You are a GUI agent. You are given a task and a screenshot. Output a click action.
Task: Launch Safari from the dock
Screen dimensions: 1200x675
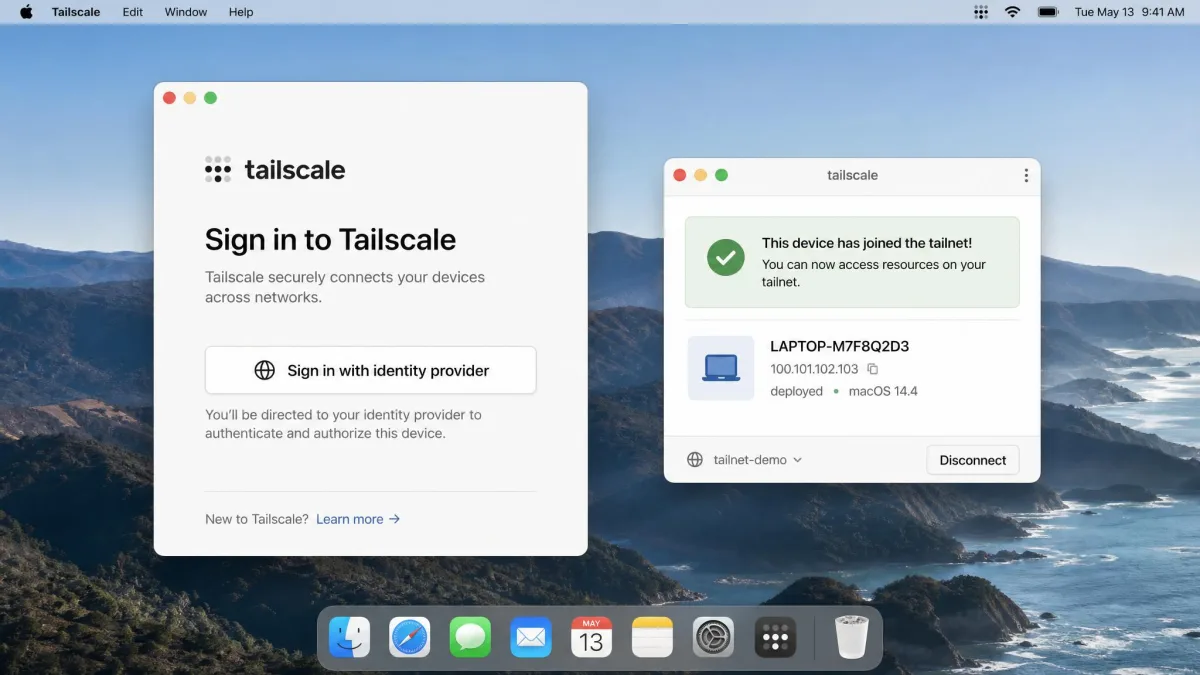[410, 637]
